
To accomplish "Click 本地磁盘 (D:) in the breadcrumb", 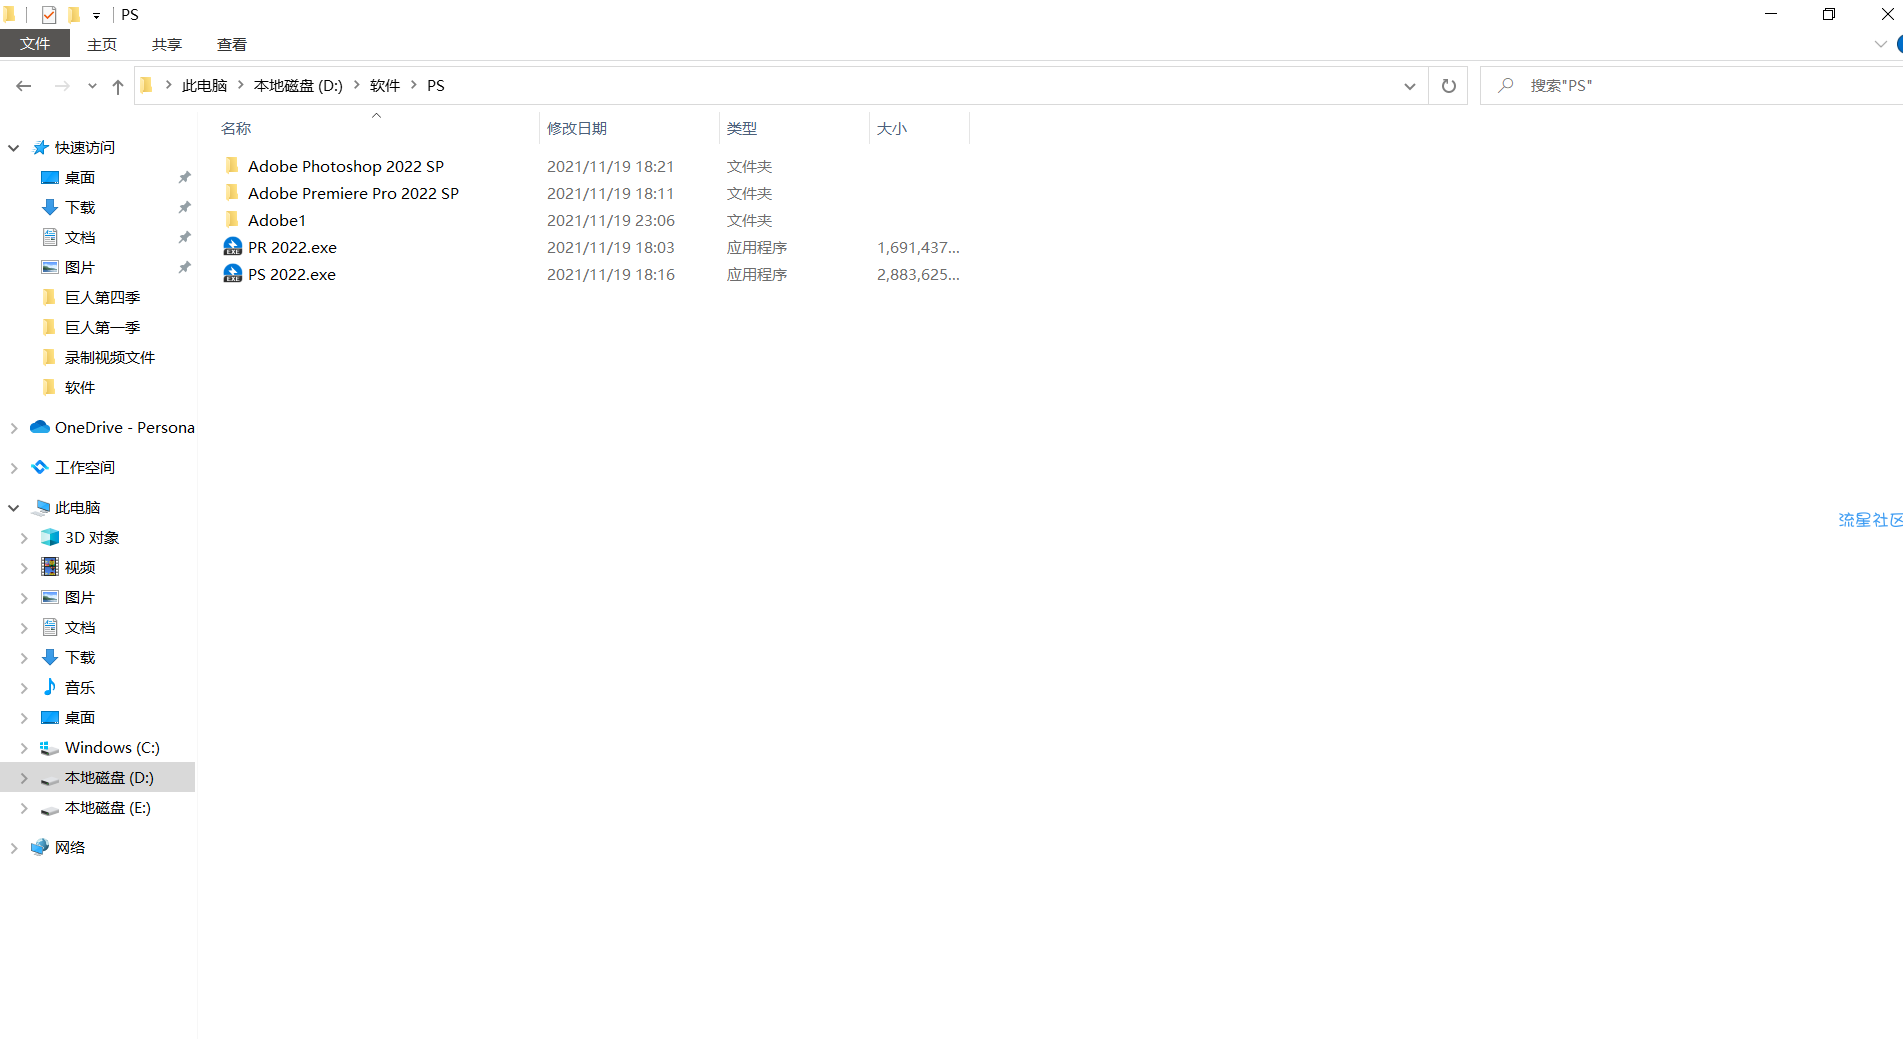I will click(298, 86).
